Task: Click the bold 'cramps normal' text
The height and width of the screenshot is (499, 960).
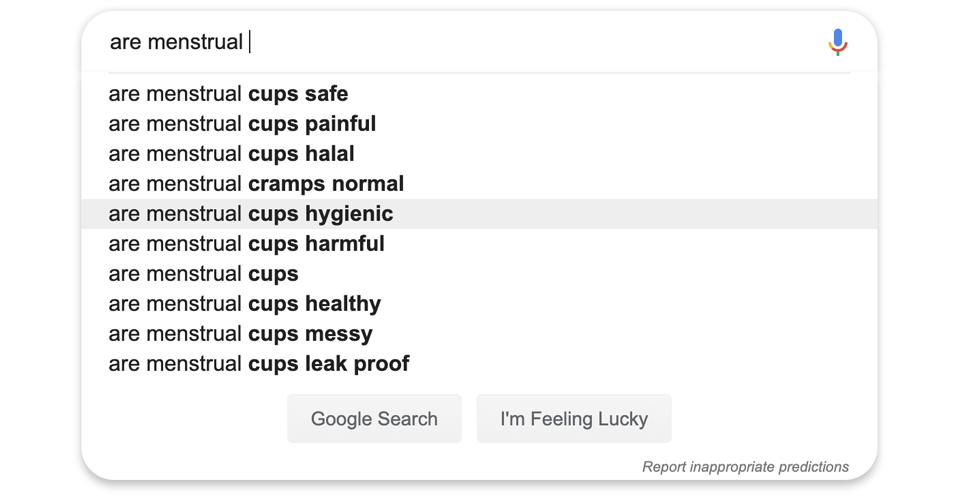Action: pos(326,184)
